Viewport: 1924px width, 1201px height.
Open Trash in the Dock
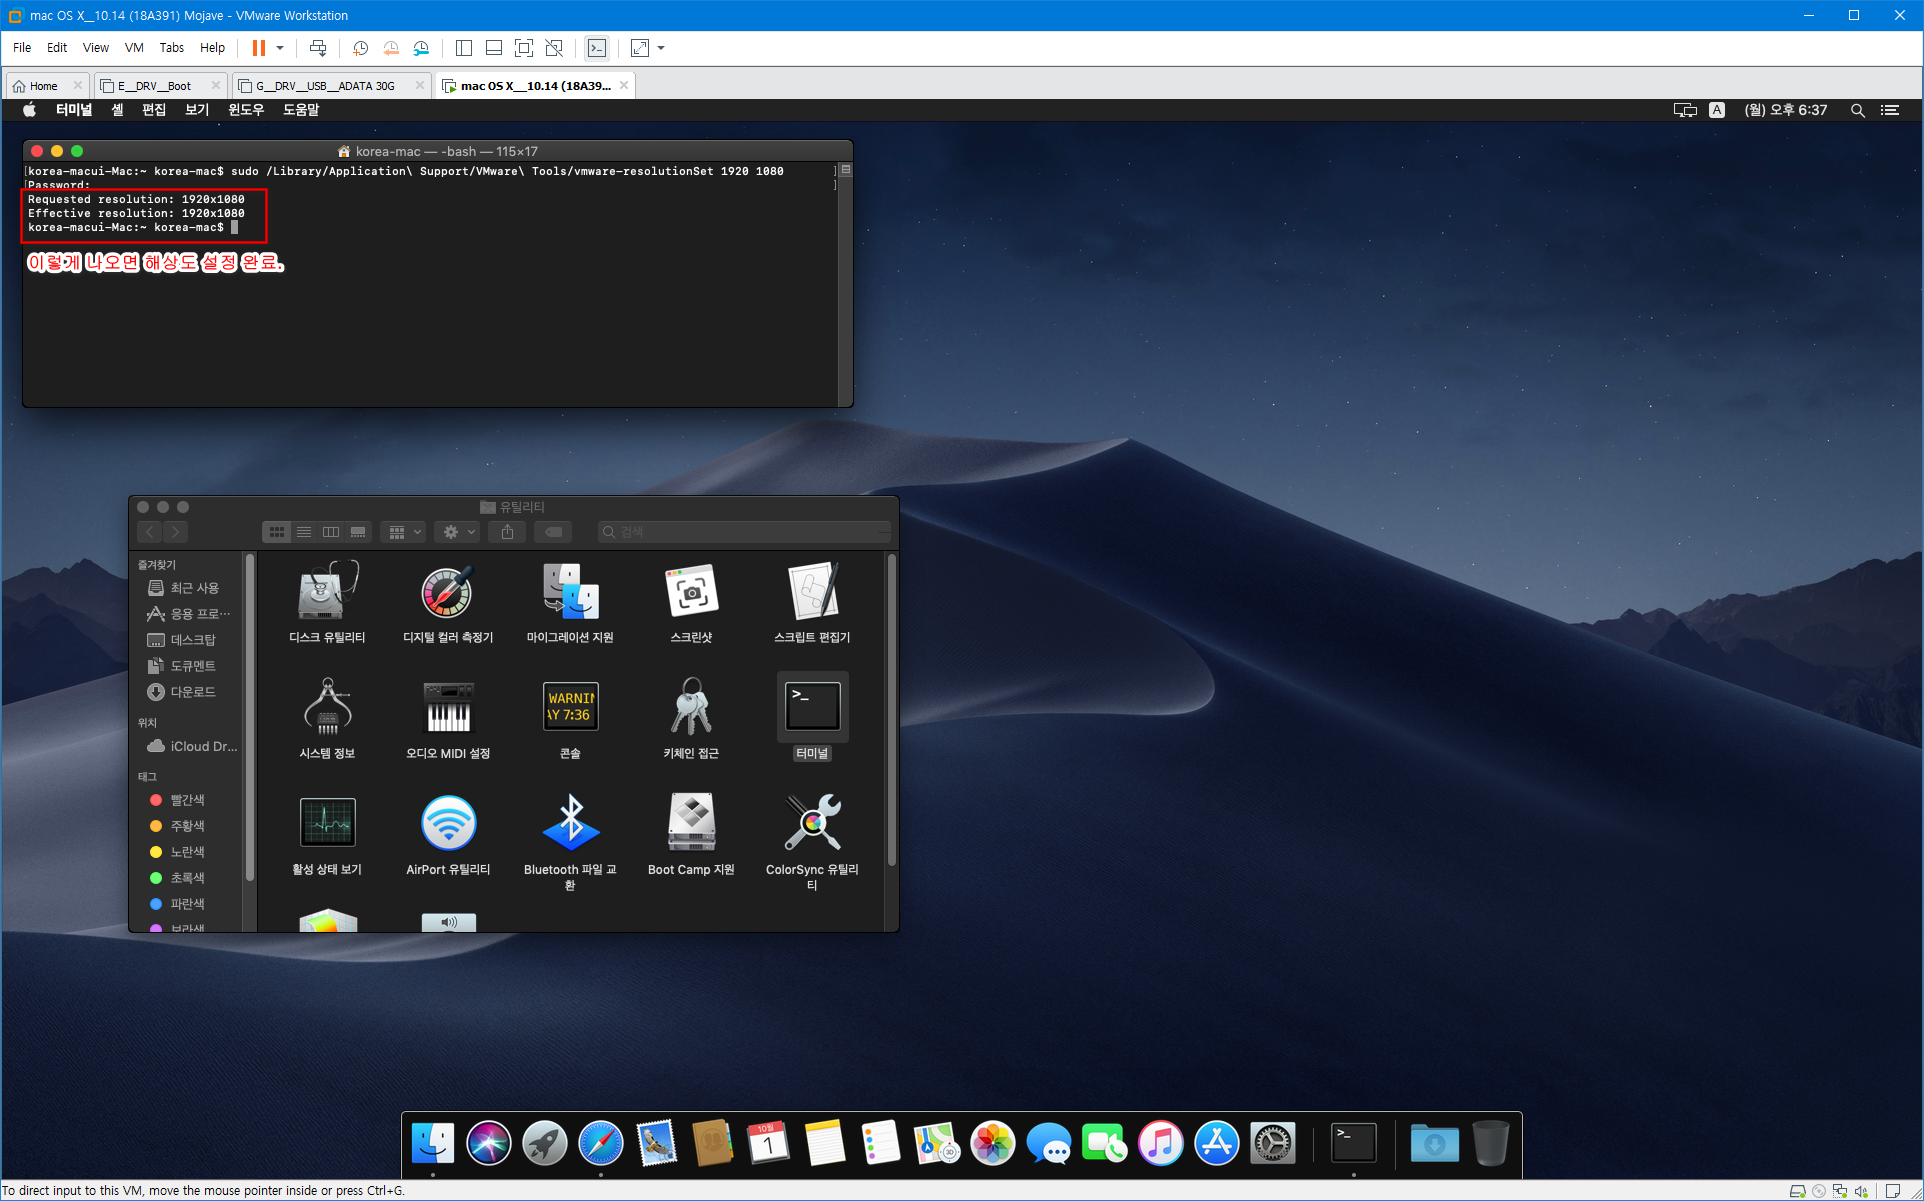click(x=1490, y=1143)
